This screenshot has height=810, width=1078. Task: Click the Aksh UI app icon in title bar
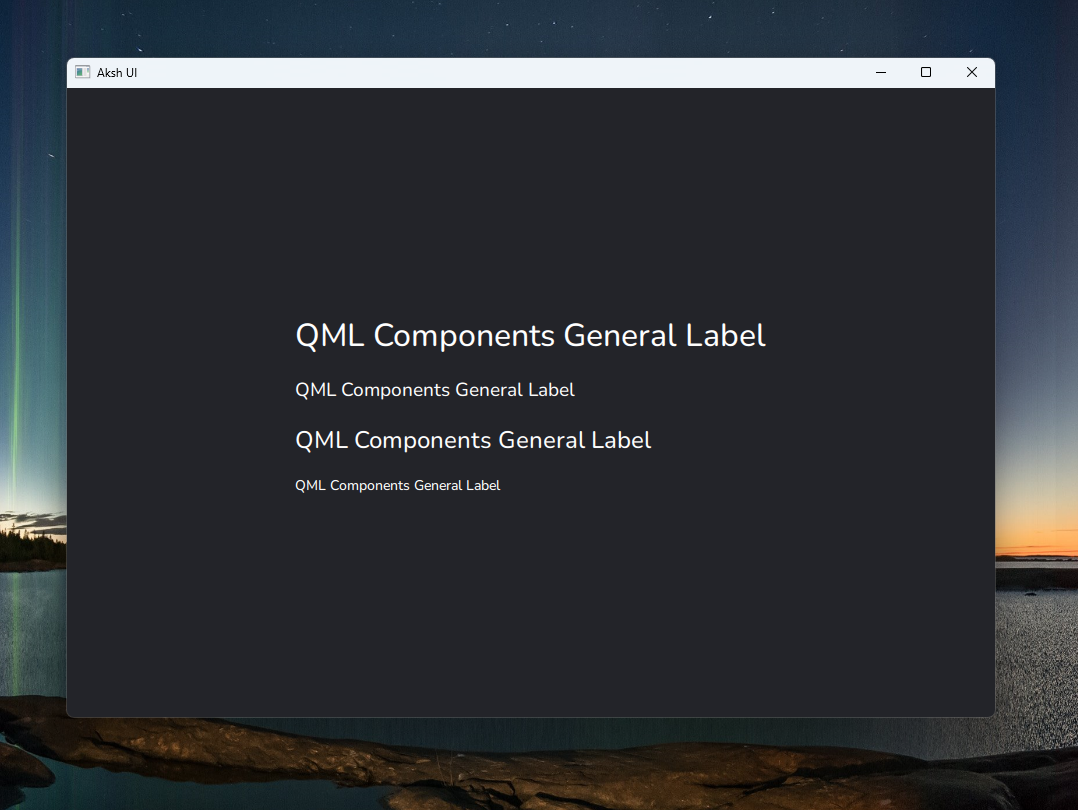(x=83, y=72)
